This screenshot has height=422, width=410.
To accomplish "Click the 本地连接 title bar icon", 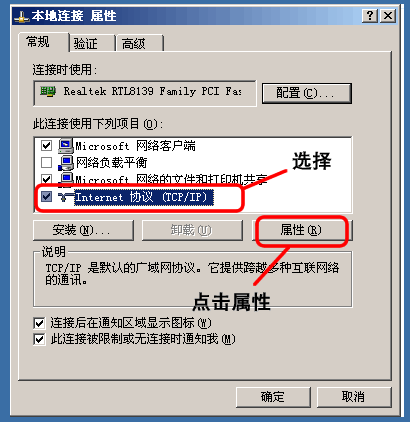I will (x=21, y=16).
